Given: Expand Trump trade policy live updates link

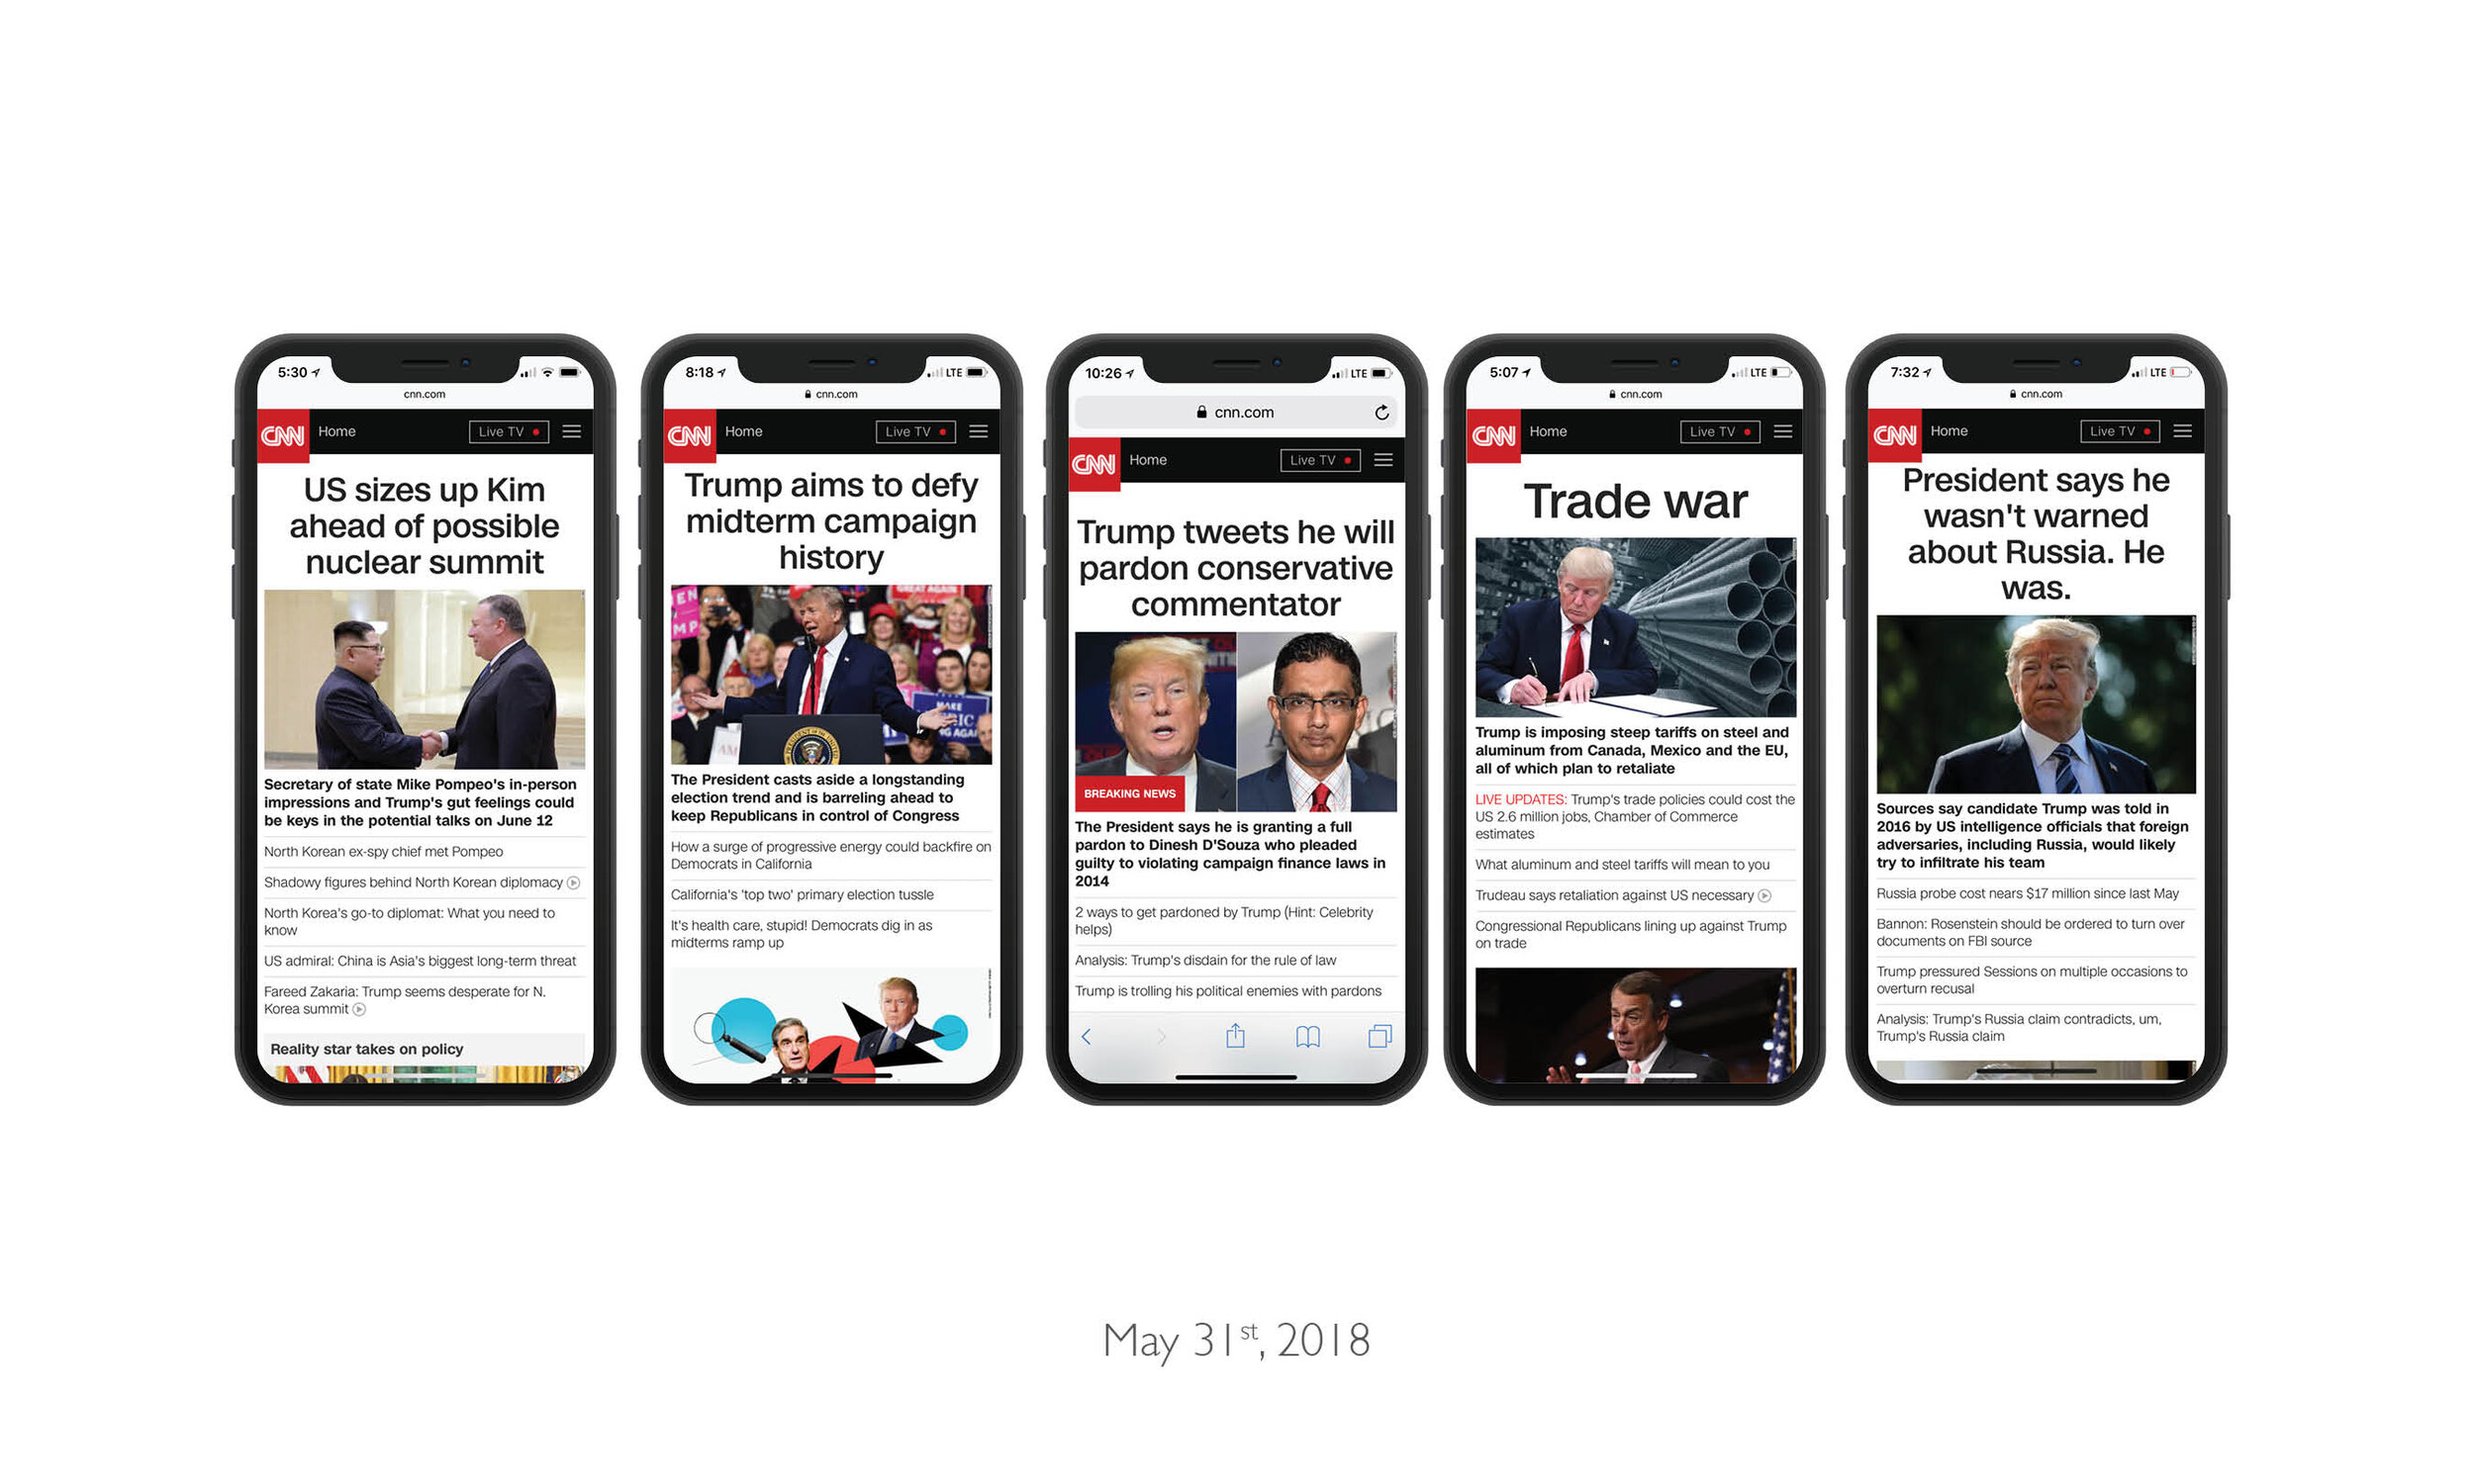Looking at the screenshot, I should pos(1626,816).
